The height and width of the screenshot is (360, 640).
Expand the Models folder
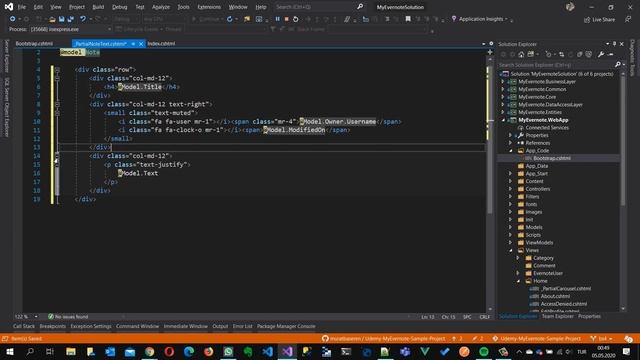pyautogui.click(x=510, y=227)
